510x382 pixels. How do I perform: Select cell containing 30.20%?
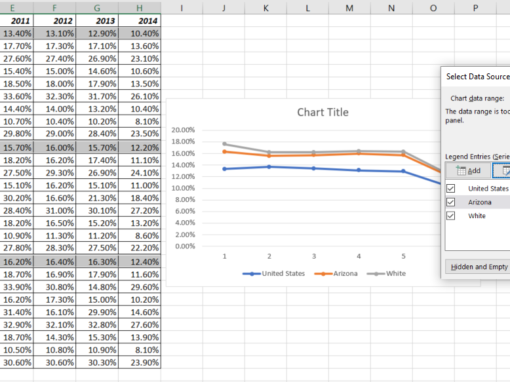17,198
